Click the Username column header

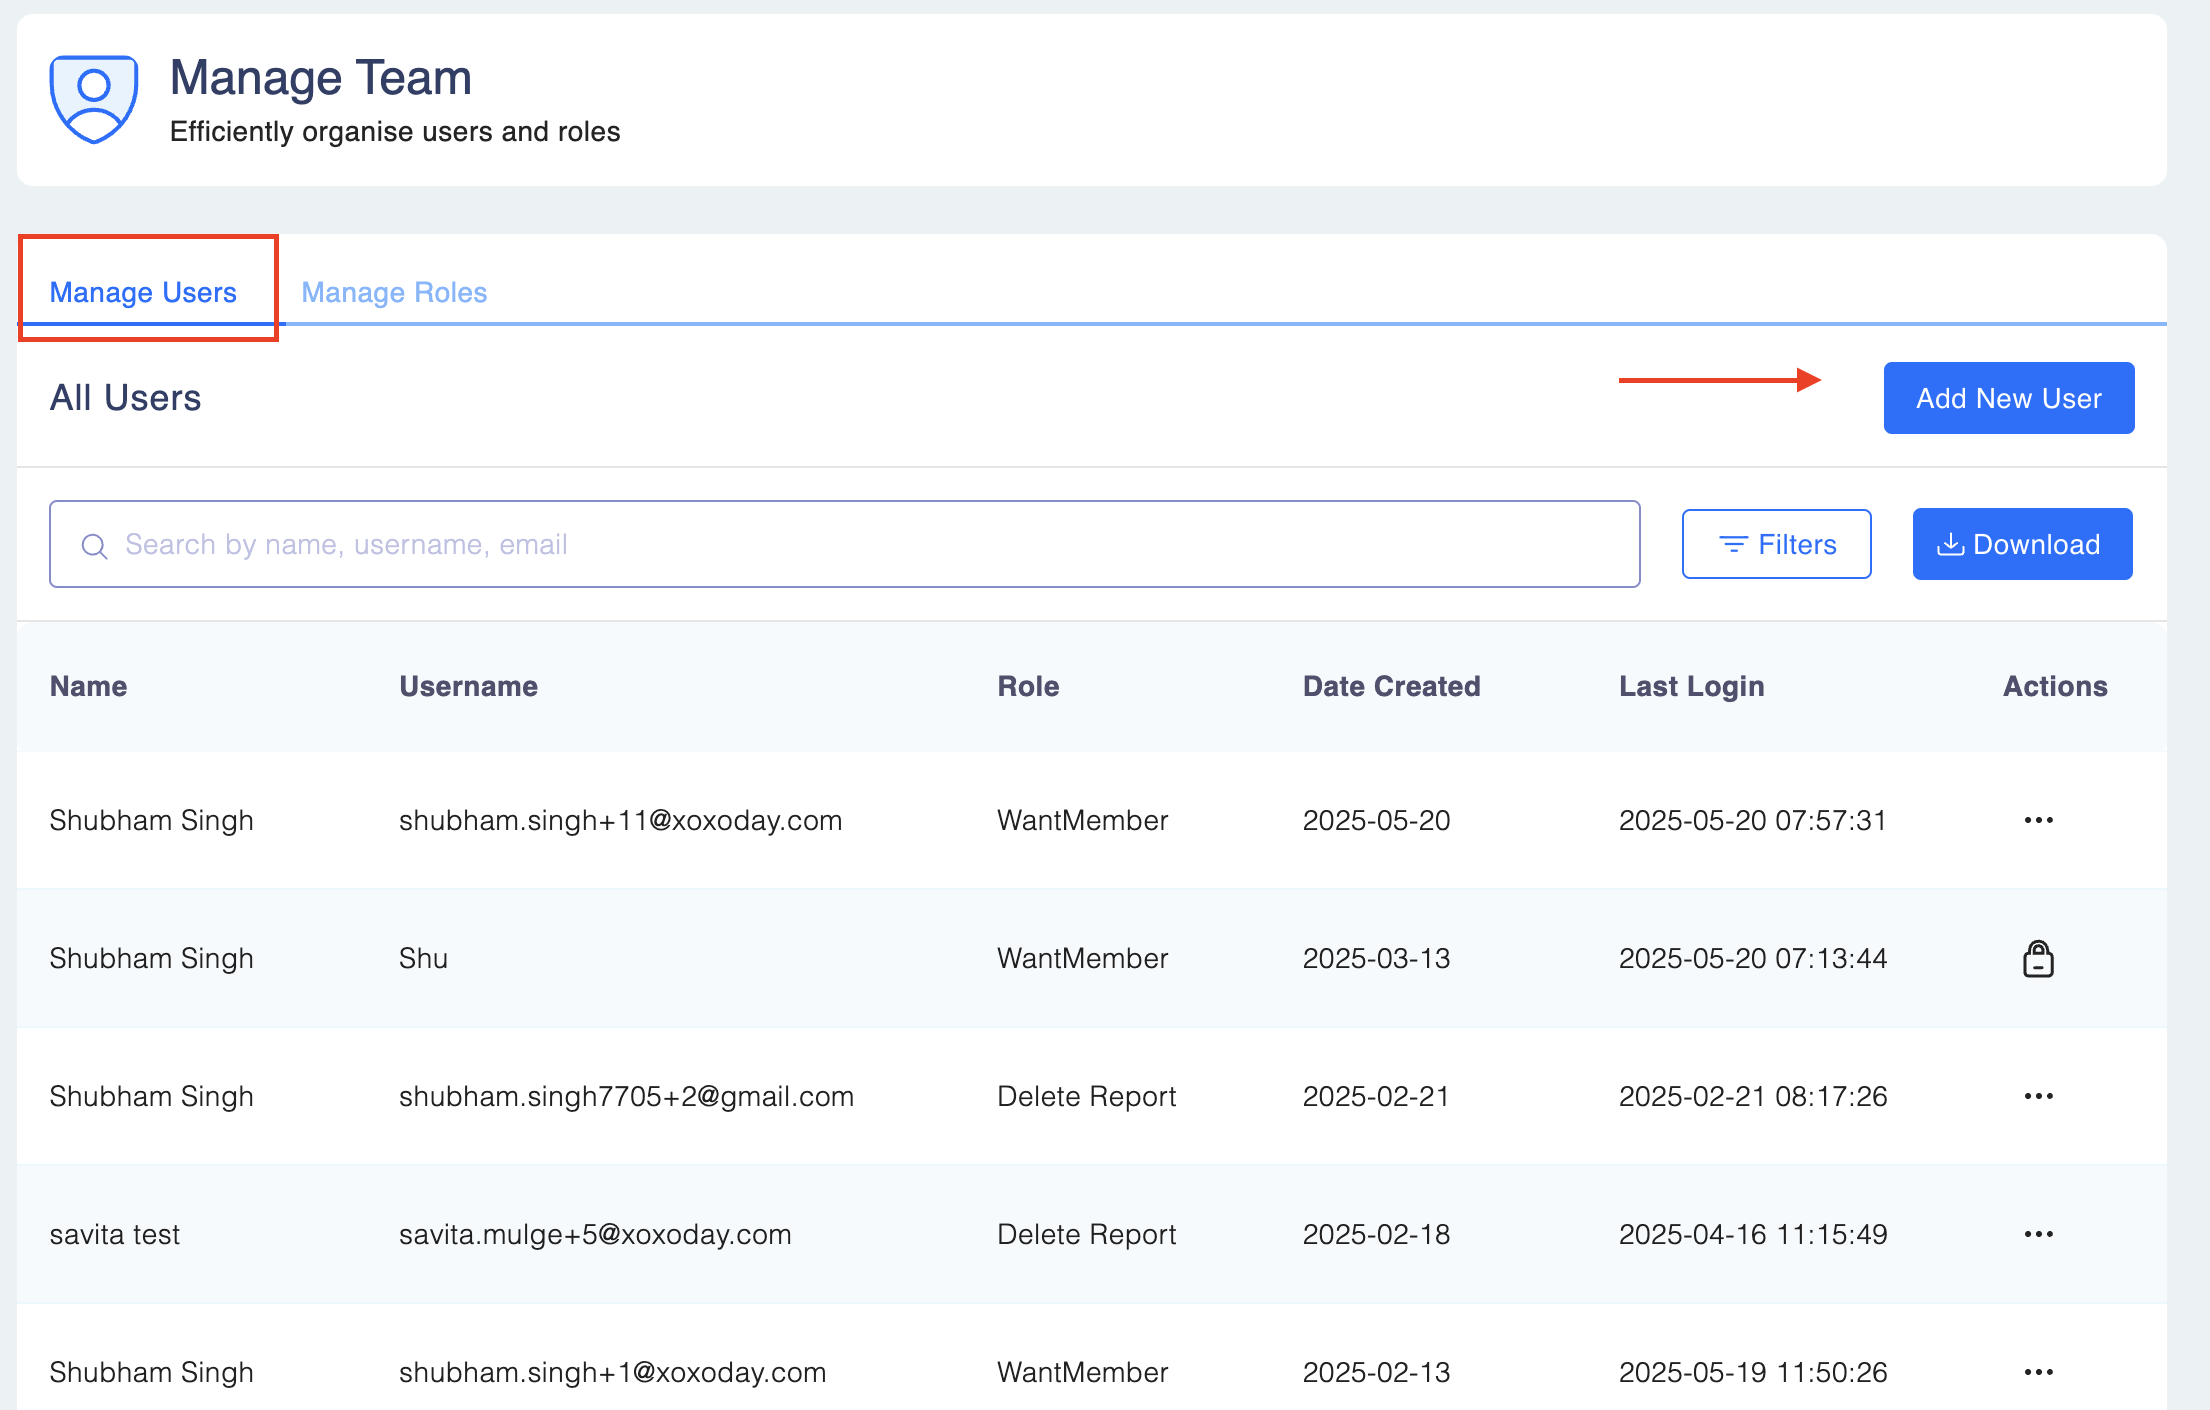[468, 686]
